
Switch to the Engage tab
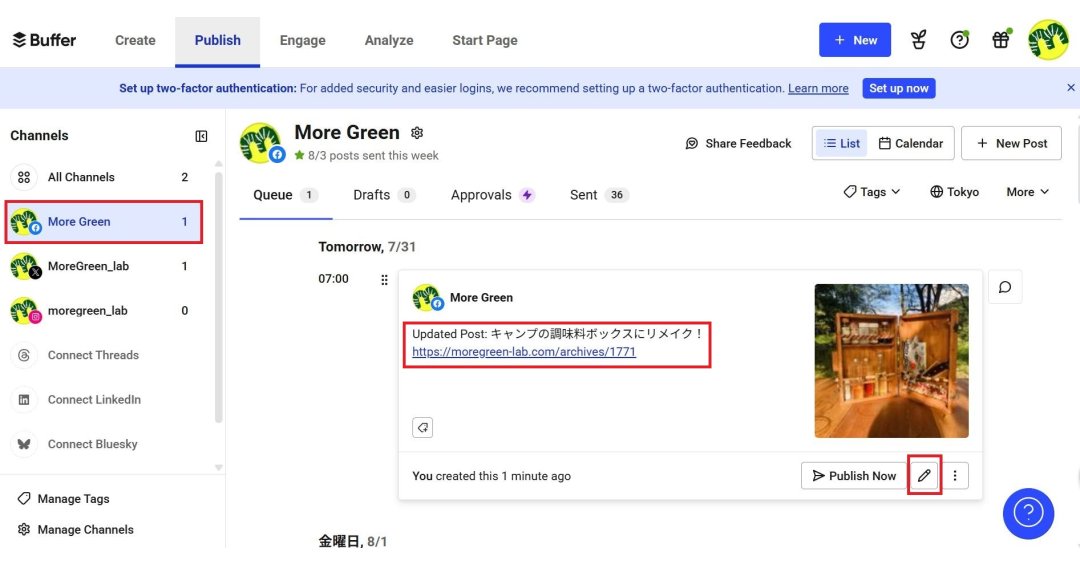coord(302,40)
